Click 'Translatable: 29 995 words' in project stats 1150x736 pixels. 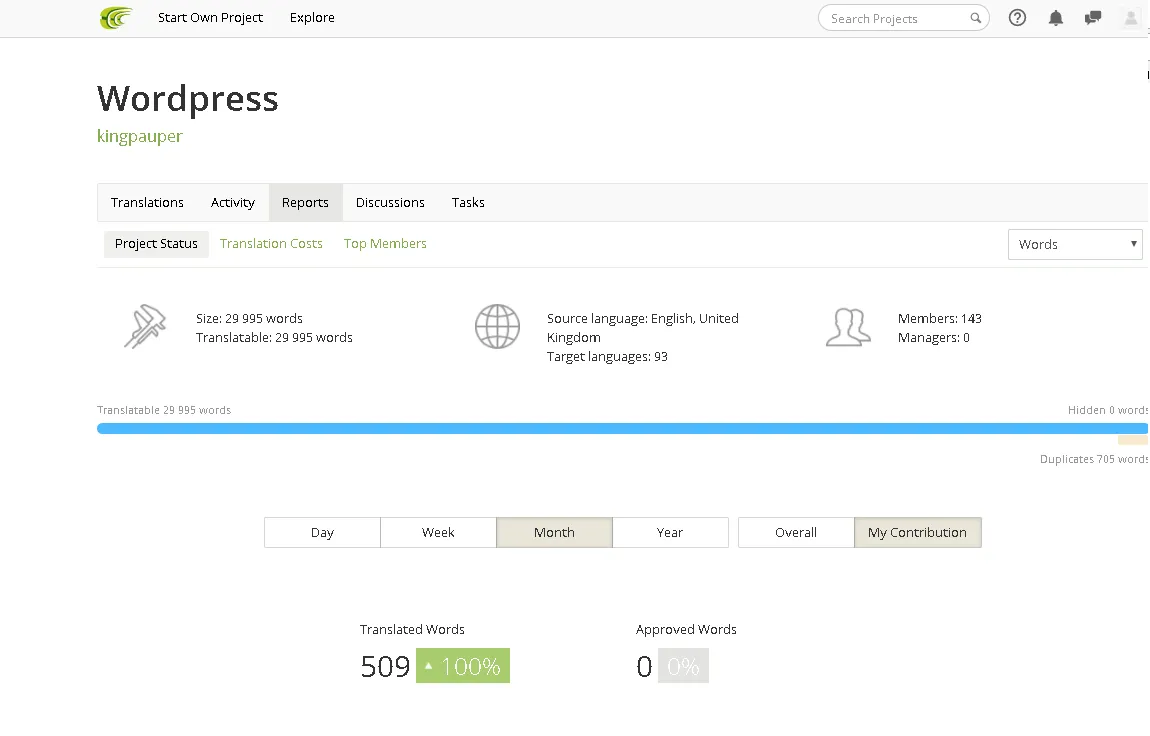[x=274, y=337]
